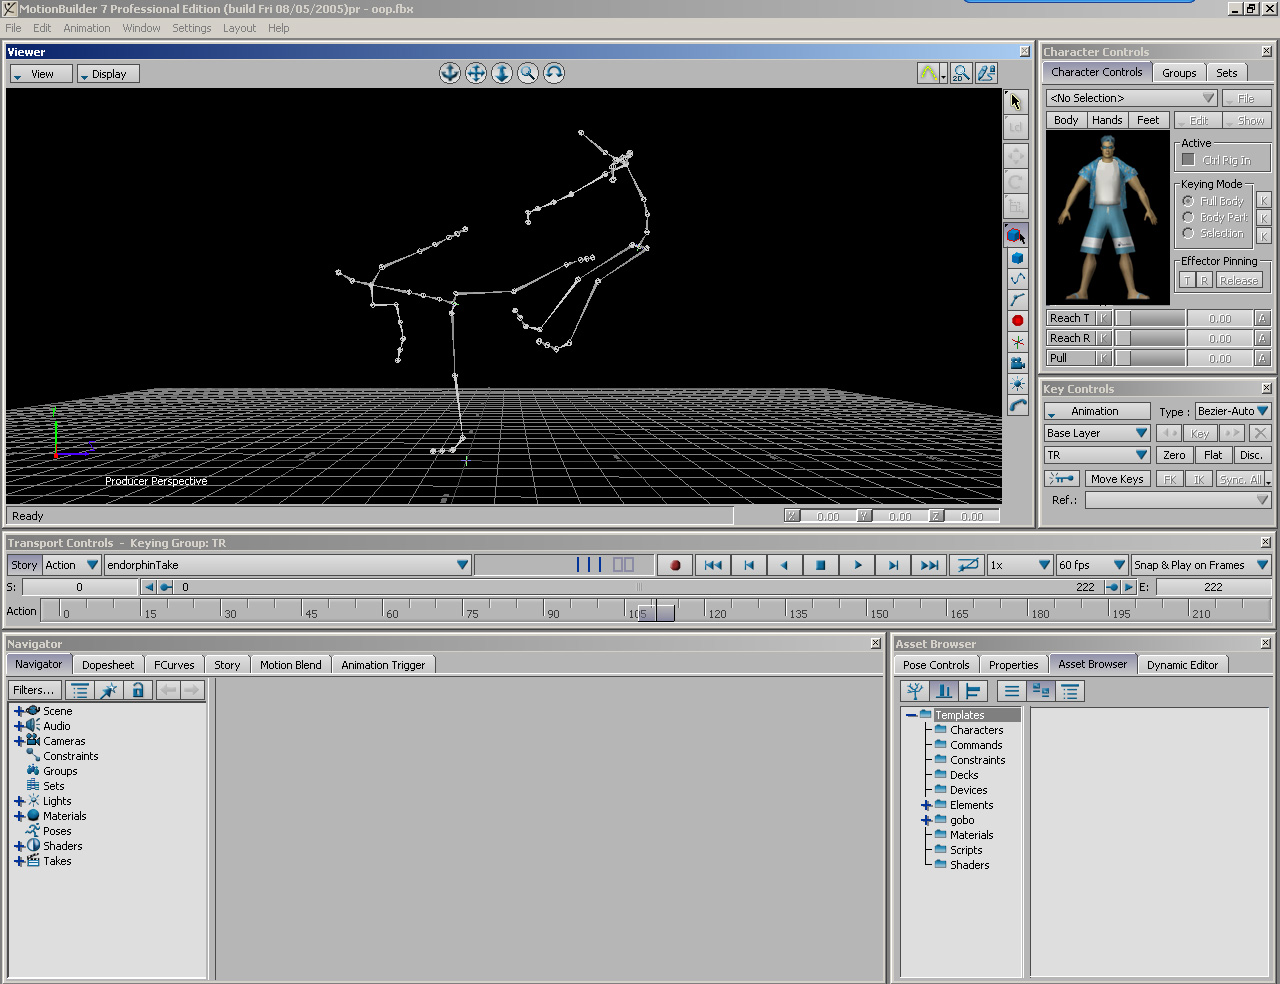Switch to the Groups tab in Character Controls
Viewport: 1280px width, 984px height.
tap(1179, 73)
